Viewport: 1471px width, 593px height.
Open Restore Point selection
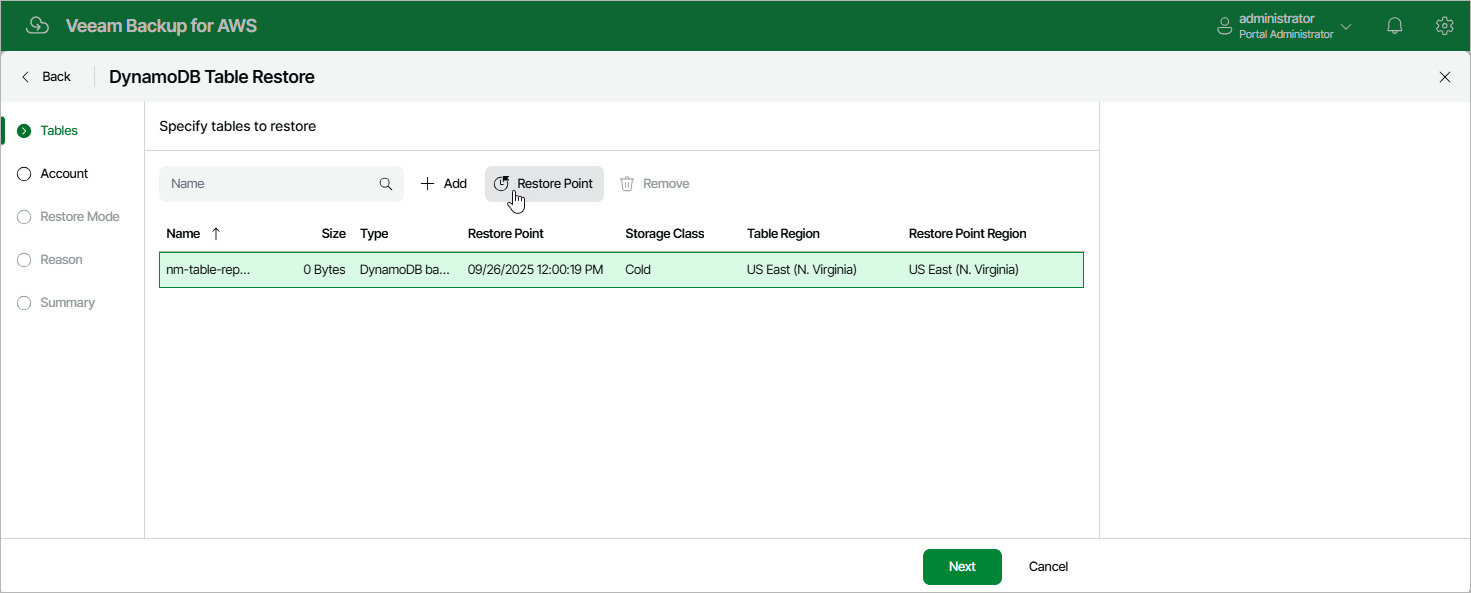click(544, 184)
